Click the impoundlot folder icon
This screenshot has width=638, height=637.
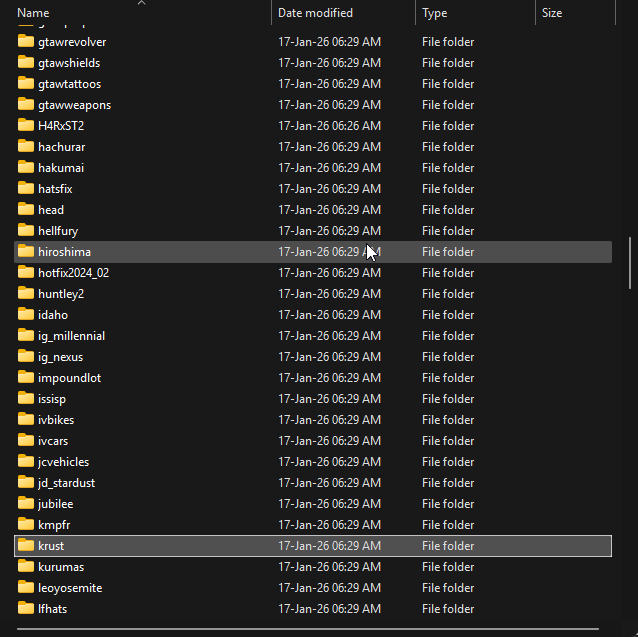click(x=26, y=377)
